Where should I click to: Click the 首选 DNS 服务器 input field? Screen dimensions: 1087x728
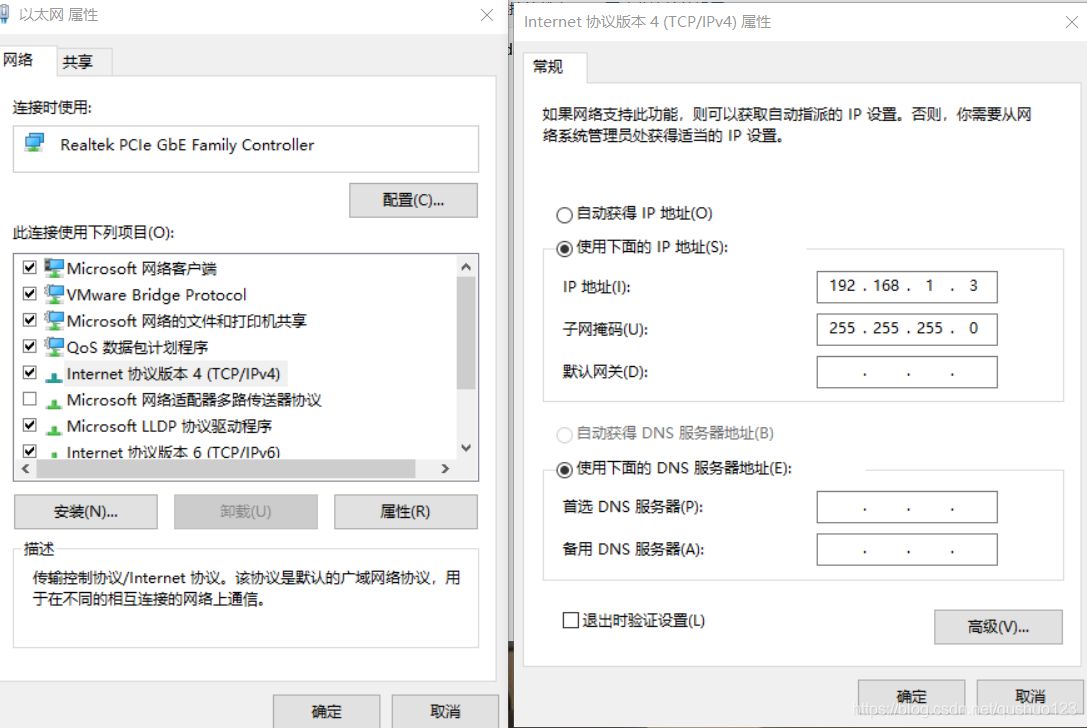coord(907,508)
